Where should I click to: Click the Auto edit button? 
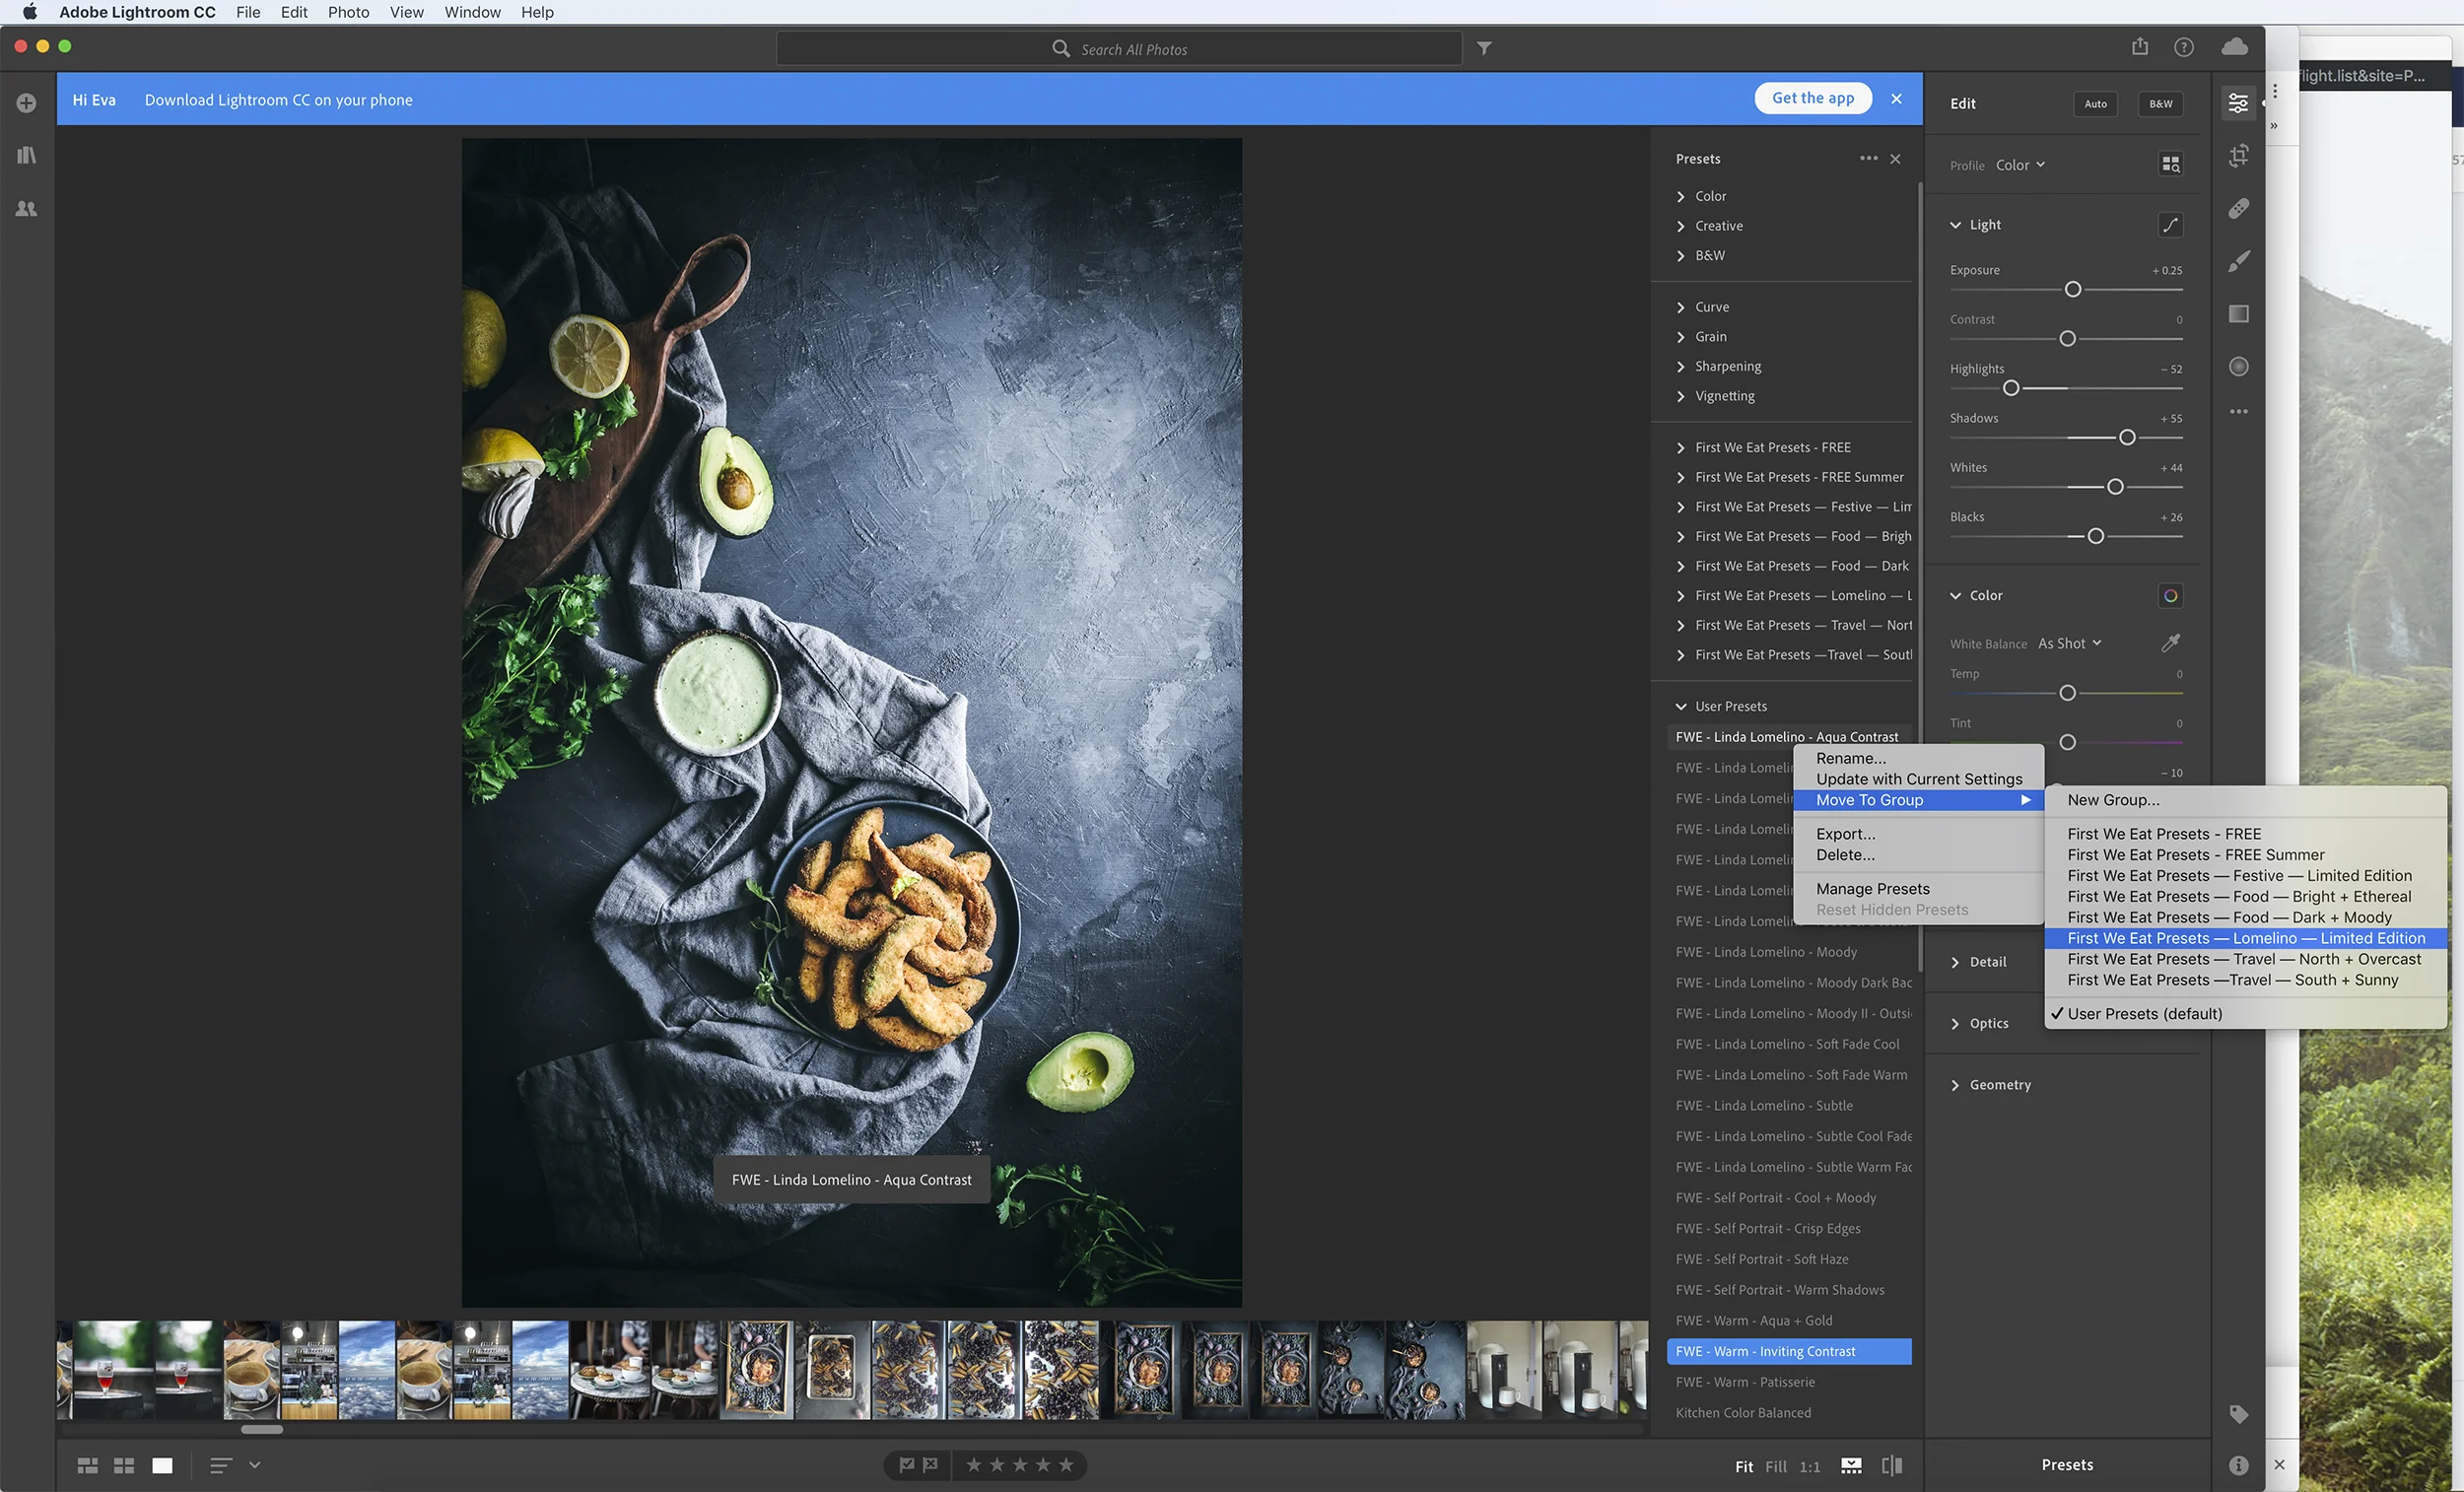tap(2095, 104)
